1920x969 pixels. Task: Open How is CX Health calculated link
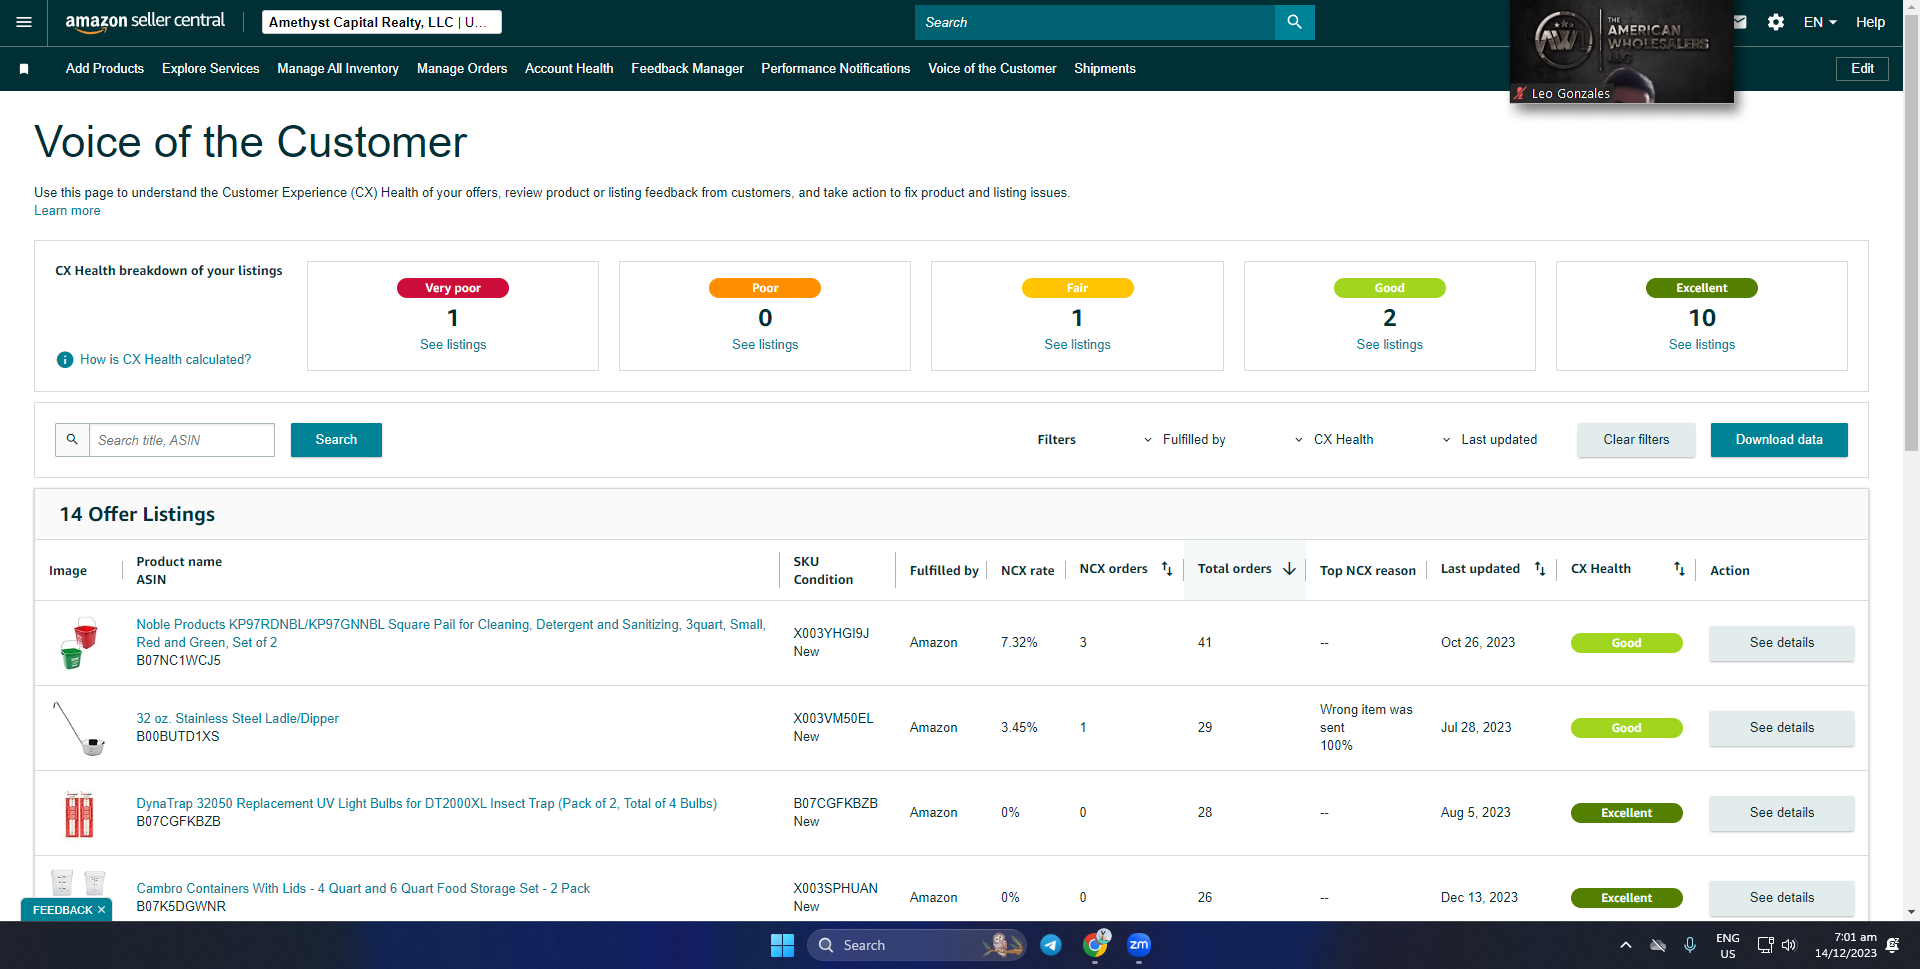point(166,360)
